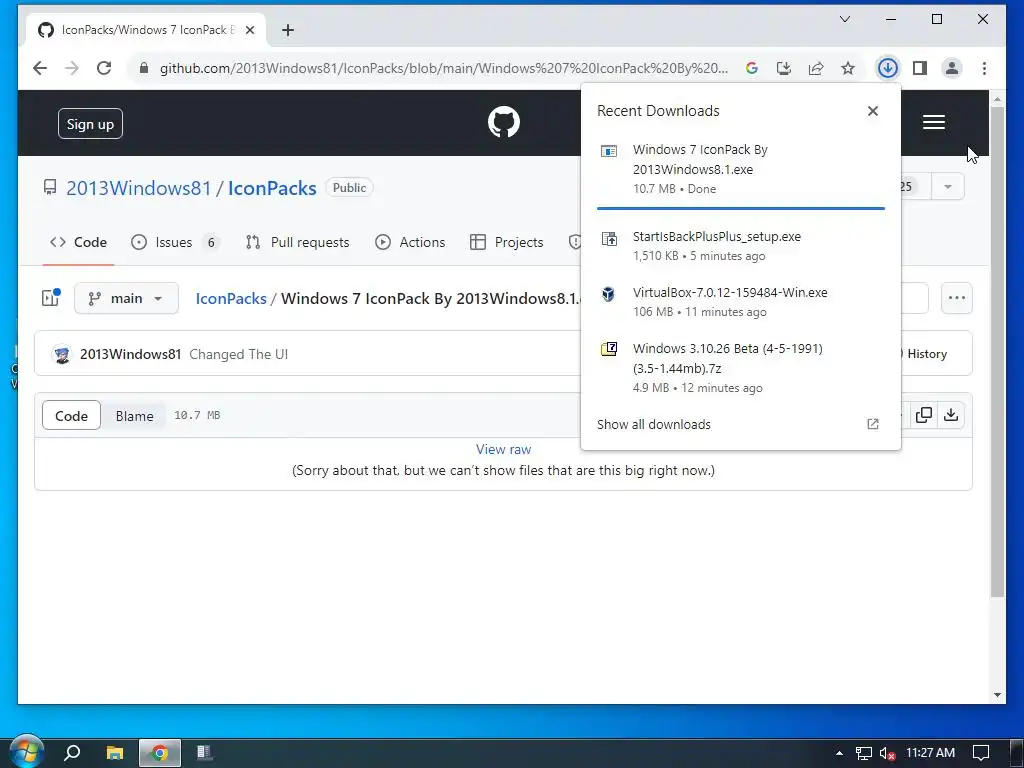This screenshot has height=768, width=1024.
Task: Open the 2013Windows81 user link
Action: click(x=138, y=188)
